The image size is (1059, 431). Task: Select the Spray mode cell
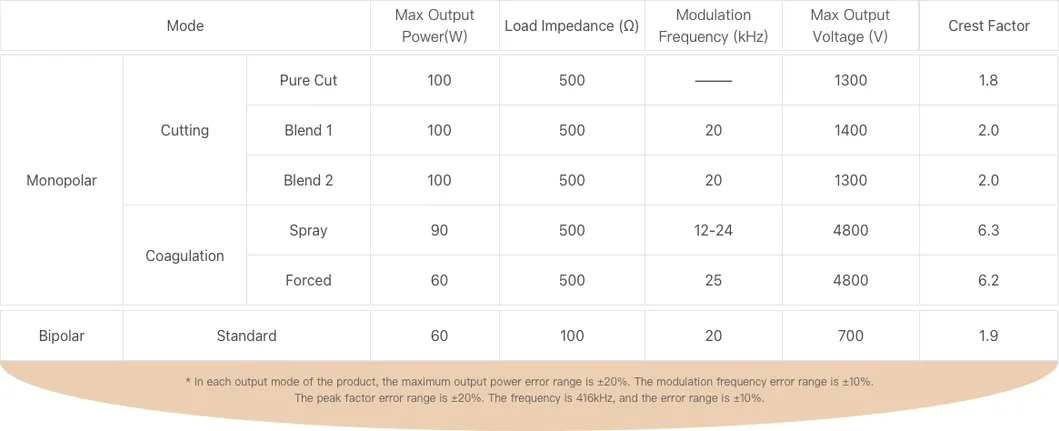click(308, 231)
